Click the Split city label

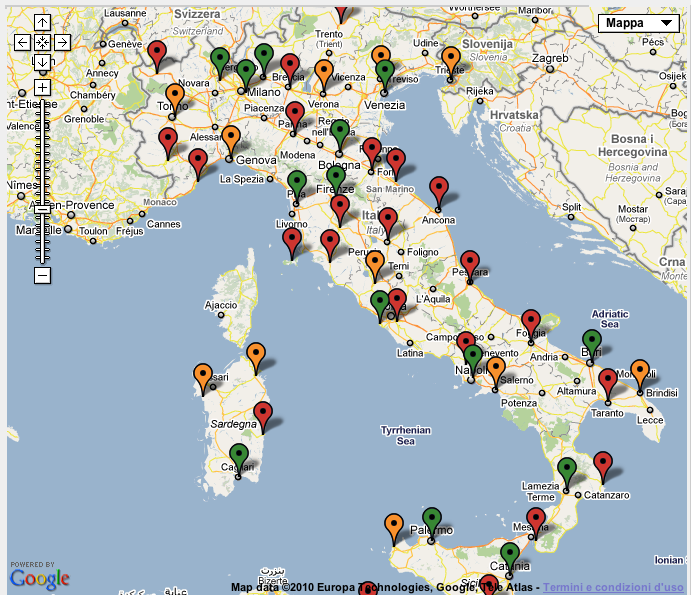[x=572, y=207]
